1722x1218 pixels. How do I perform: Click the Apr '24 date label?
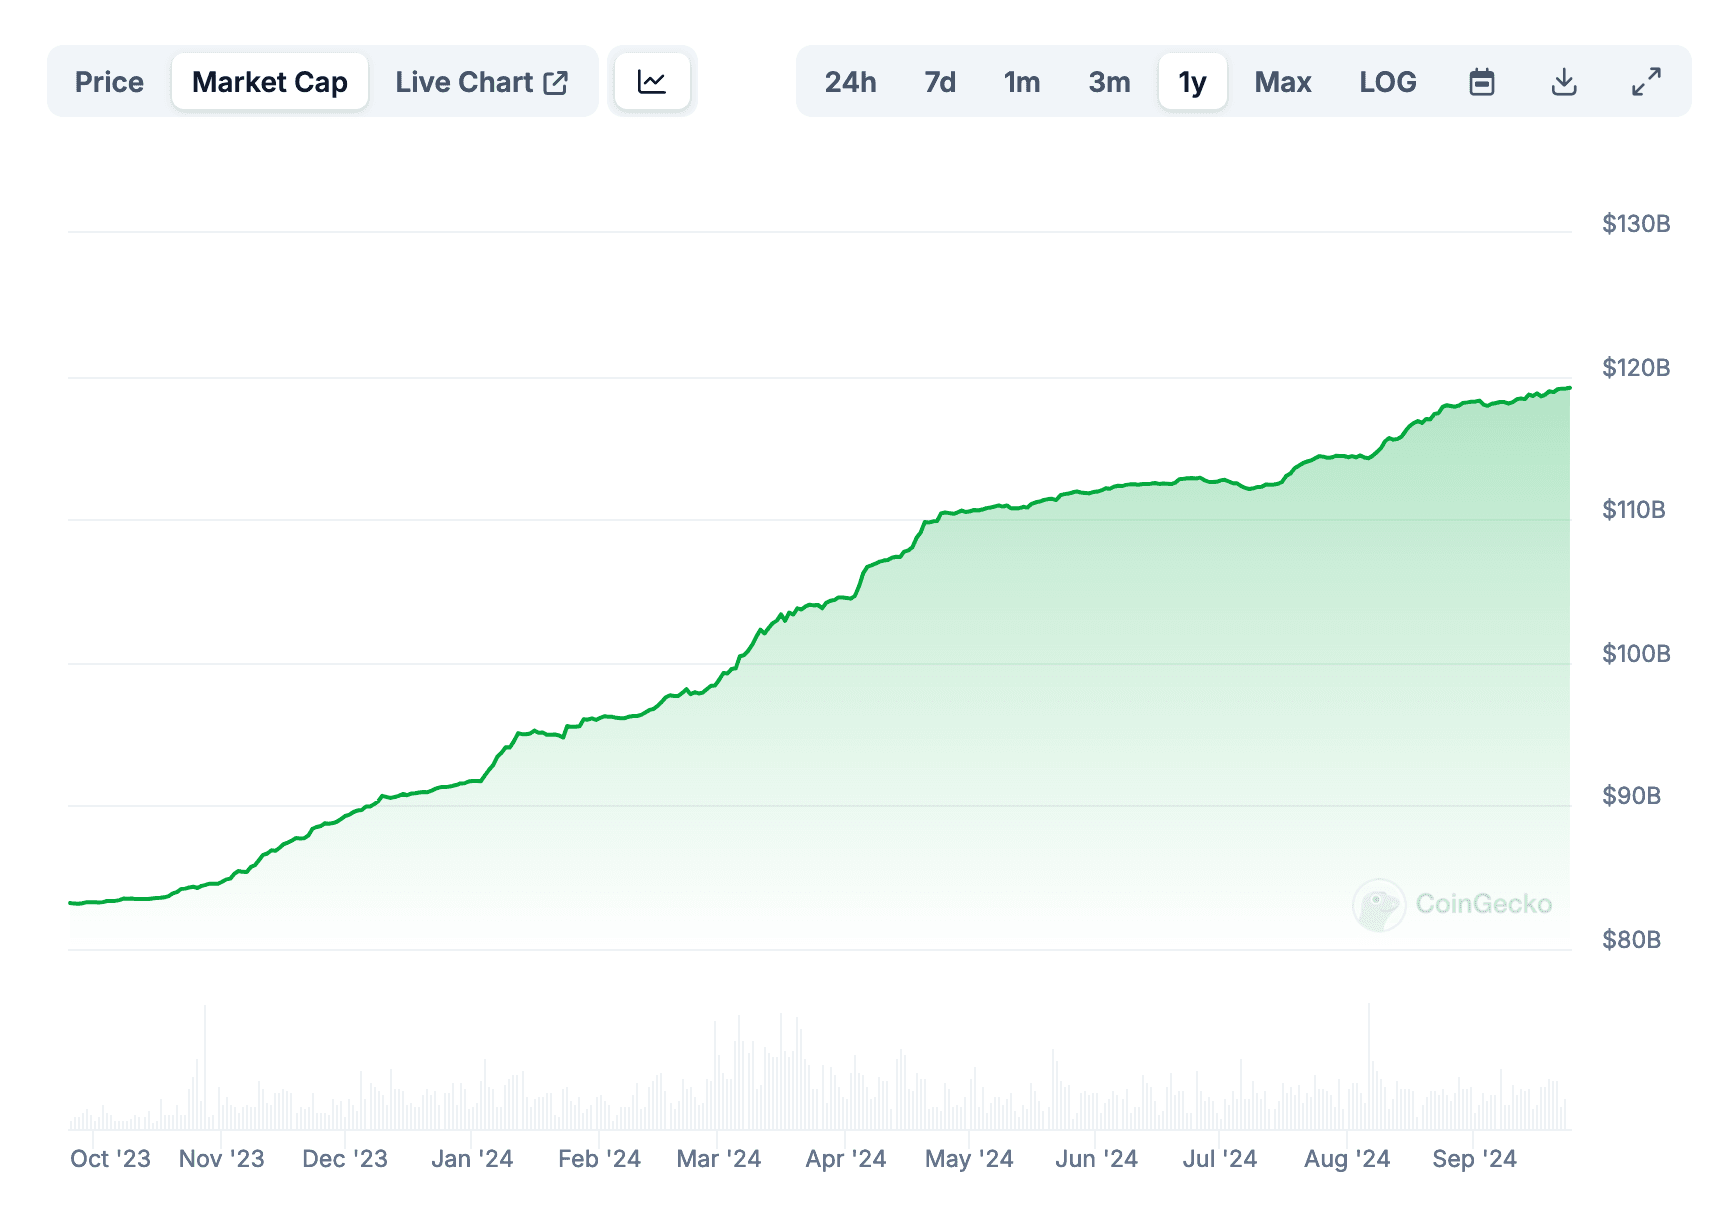click(x=846, y=1159)
